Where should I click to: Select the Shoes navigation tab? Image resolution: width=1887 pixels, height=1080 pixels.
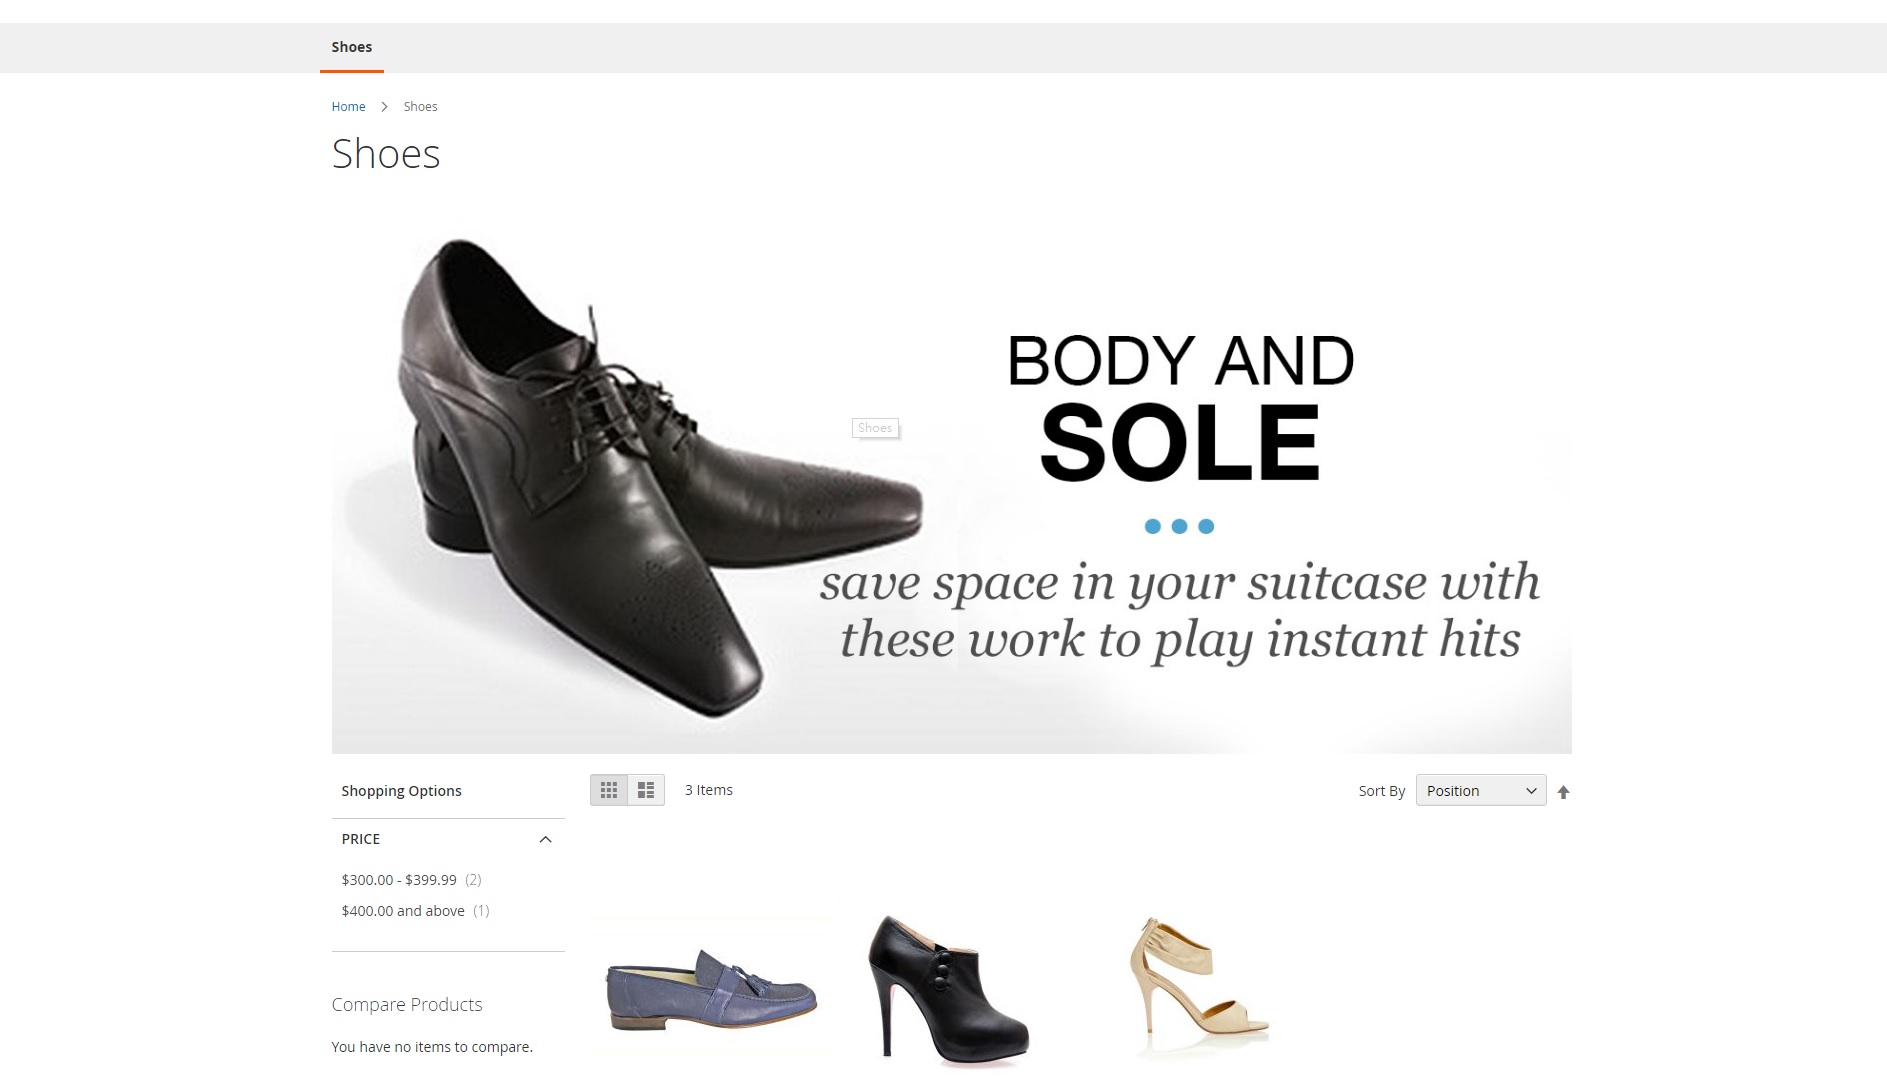tap(351, 47)
